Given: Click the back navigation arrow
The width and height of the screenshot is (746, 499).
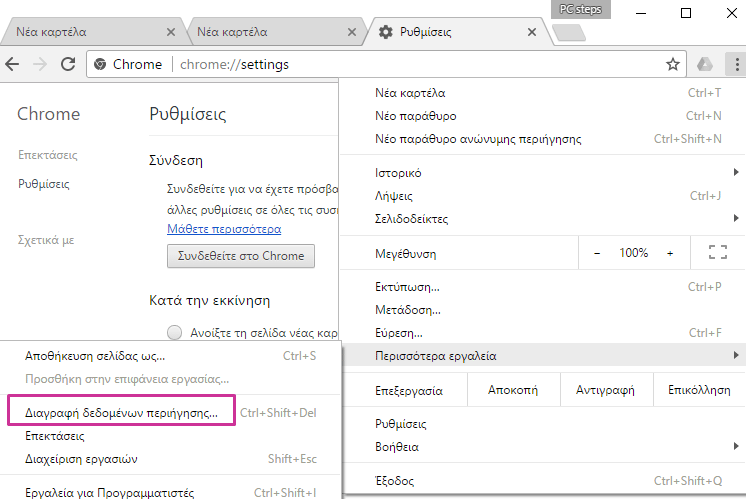Looking at the screenshot, I should [12, 64].
